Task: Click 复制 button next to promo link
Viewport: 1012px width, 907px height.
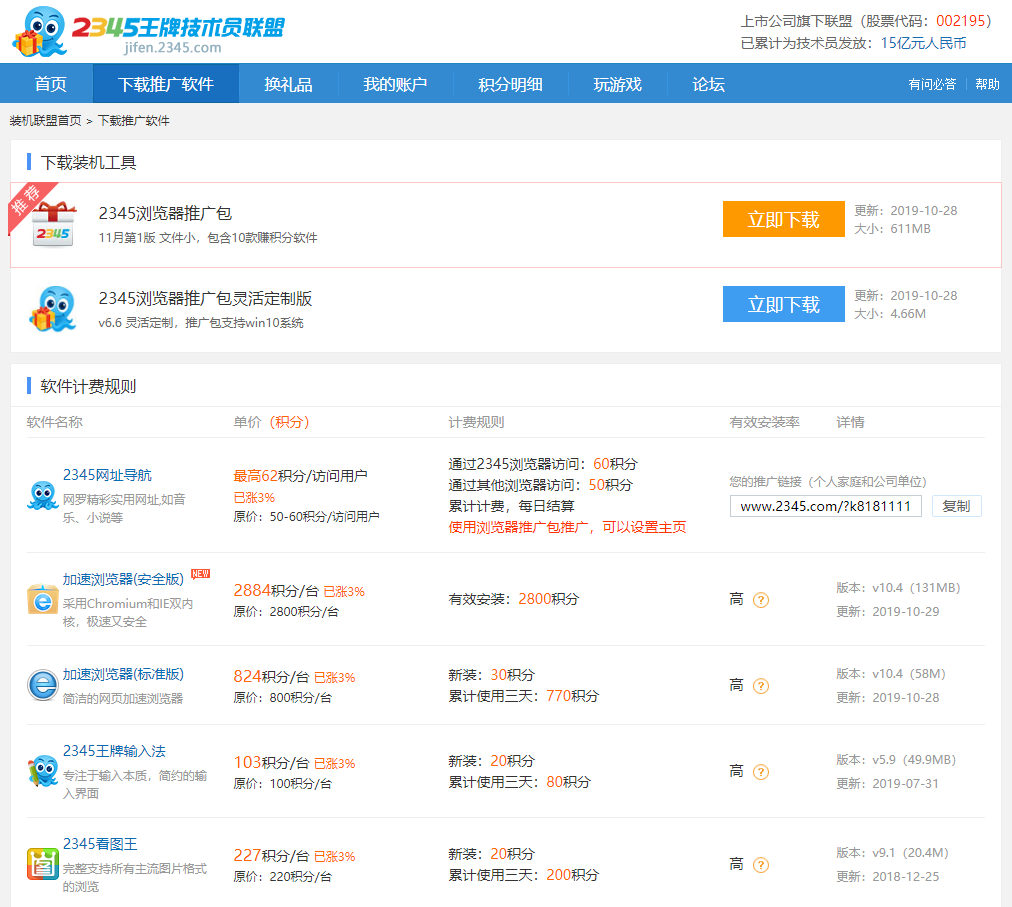Action: click(956, 506)
